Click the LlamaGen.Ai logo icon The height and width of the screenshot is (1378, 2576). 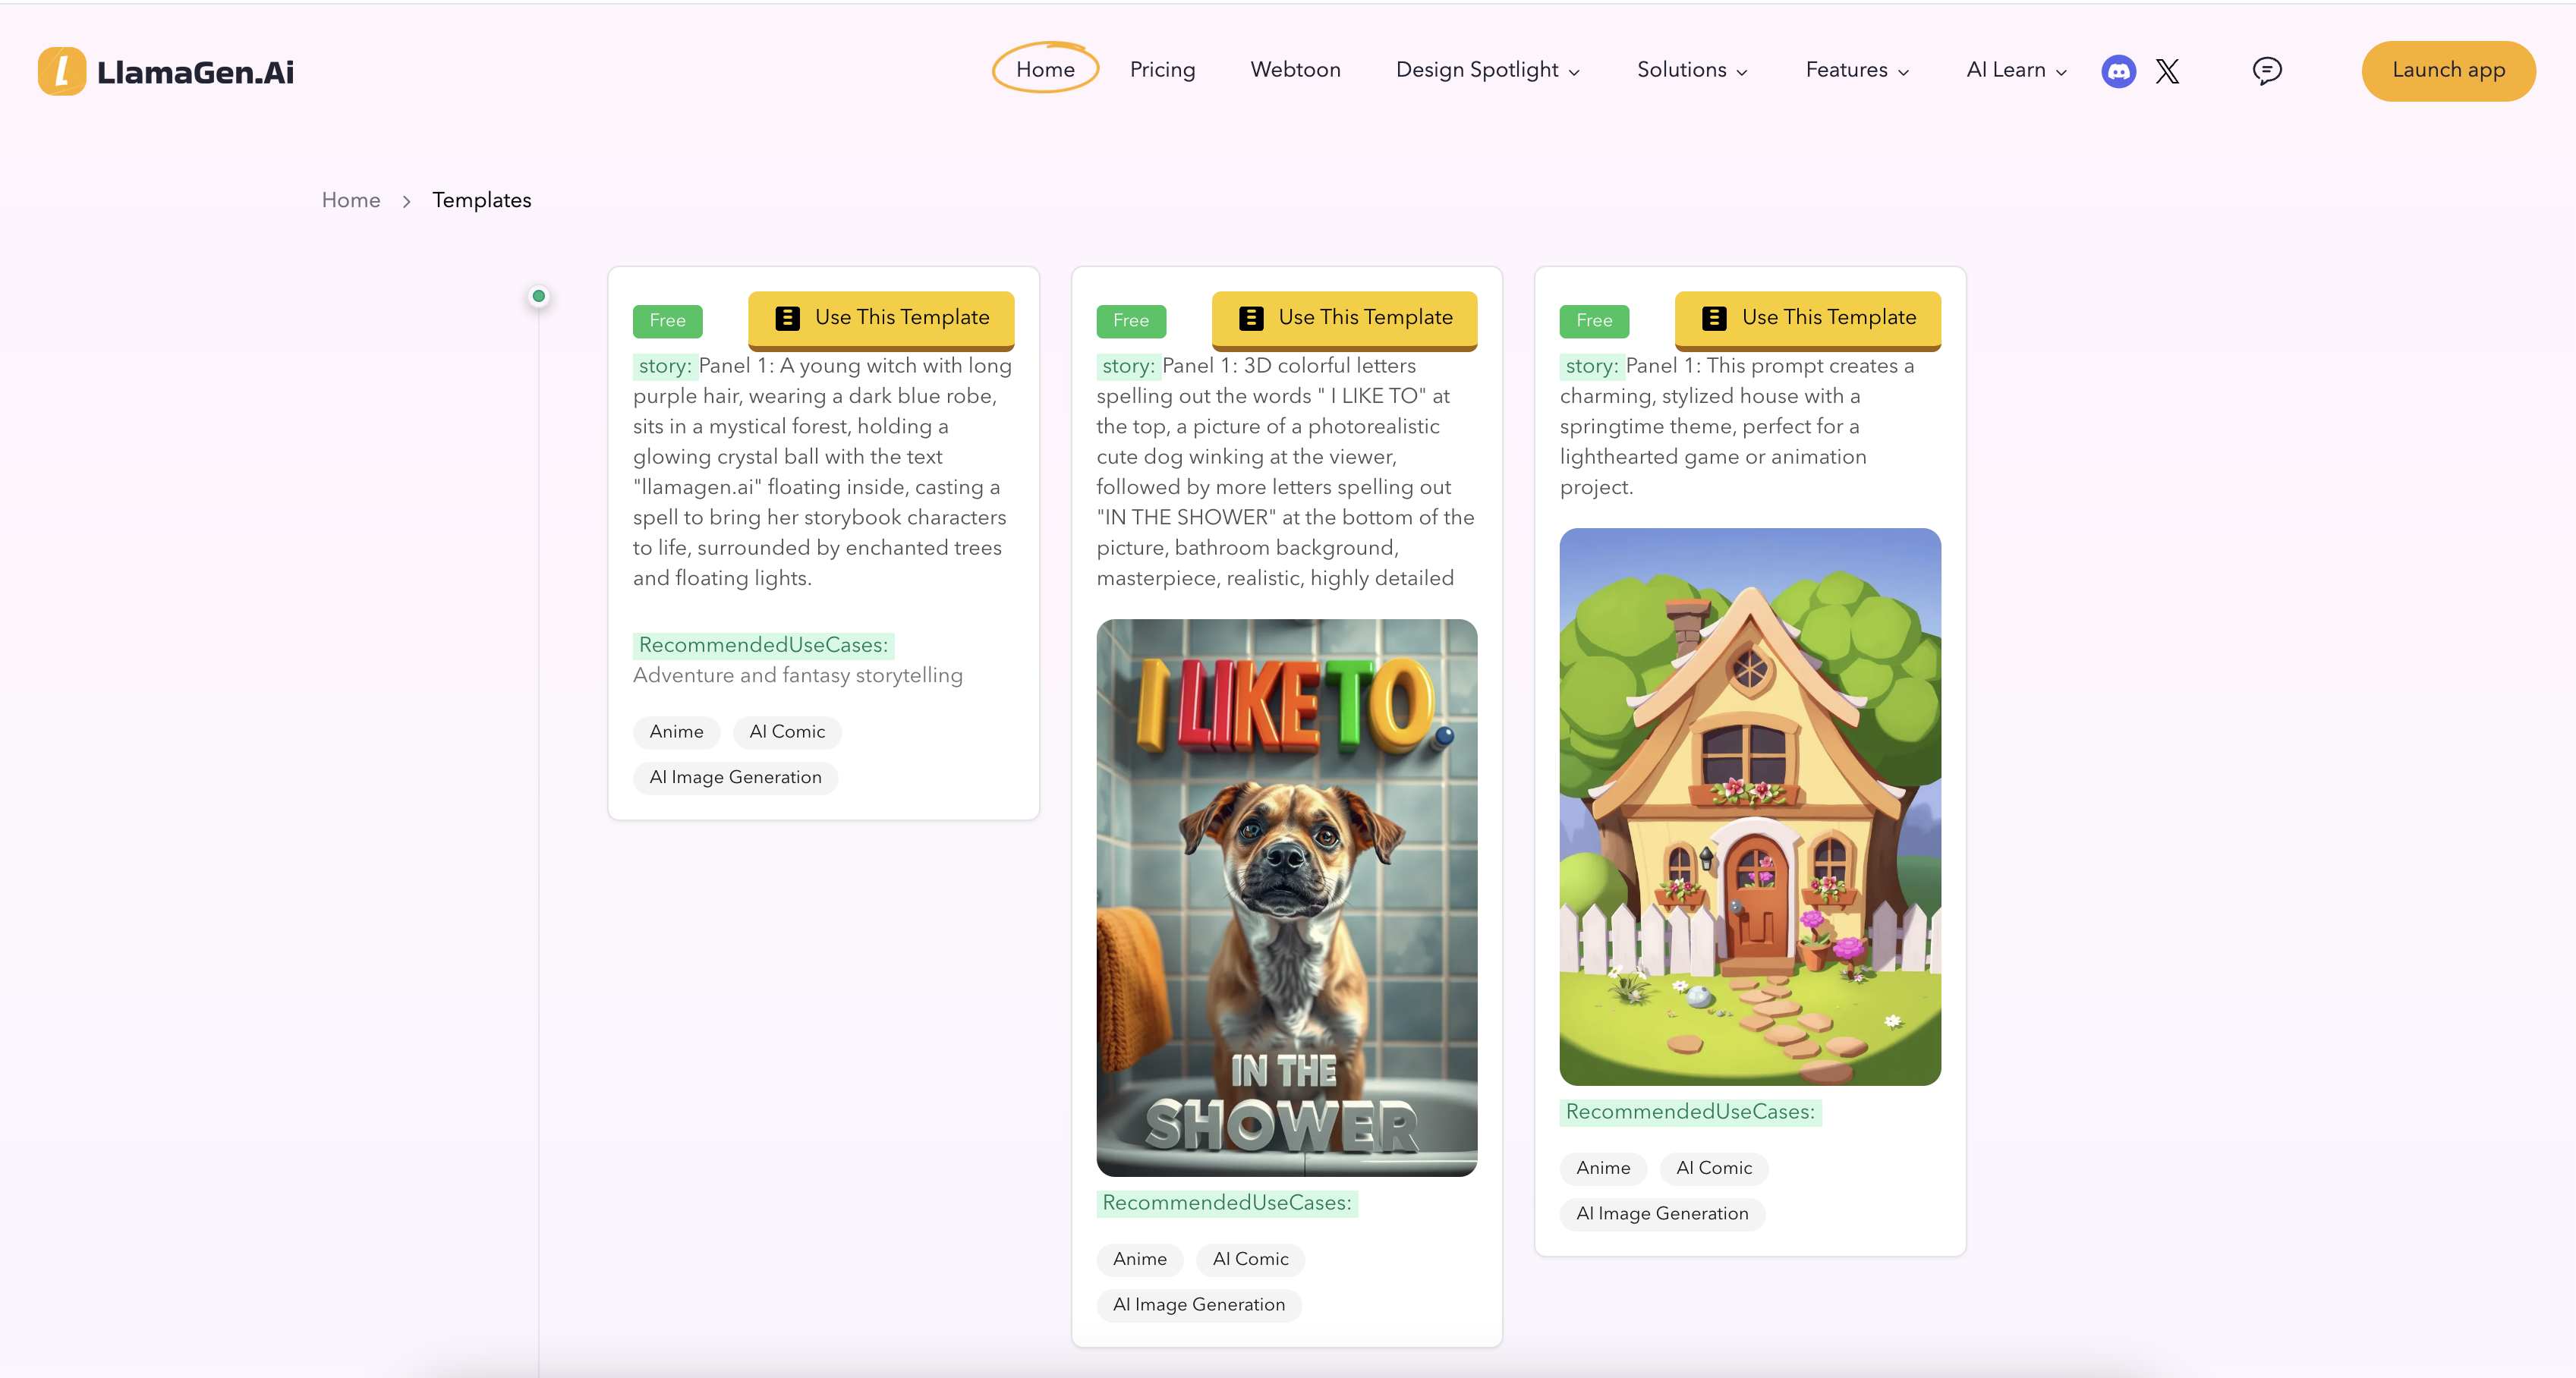point(62,71)
